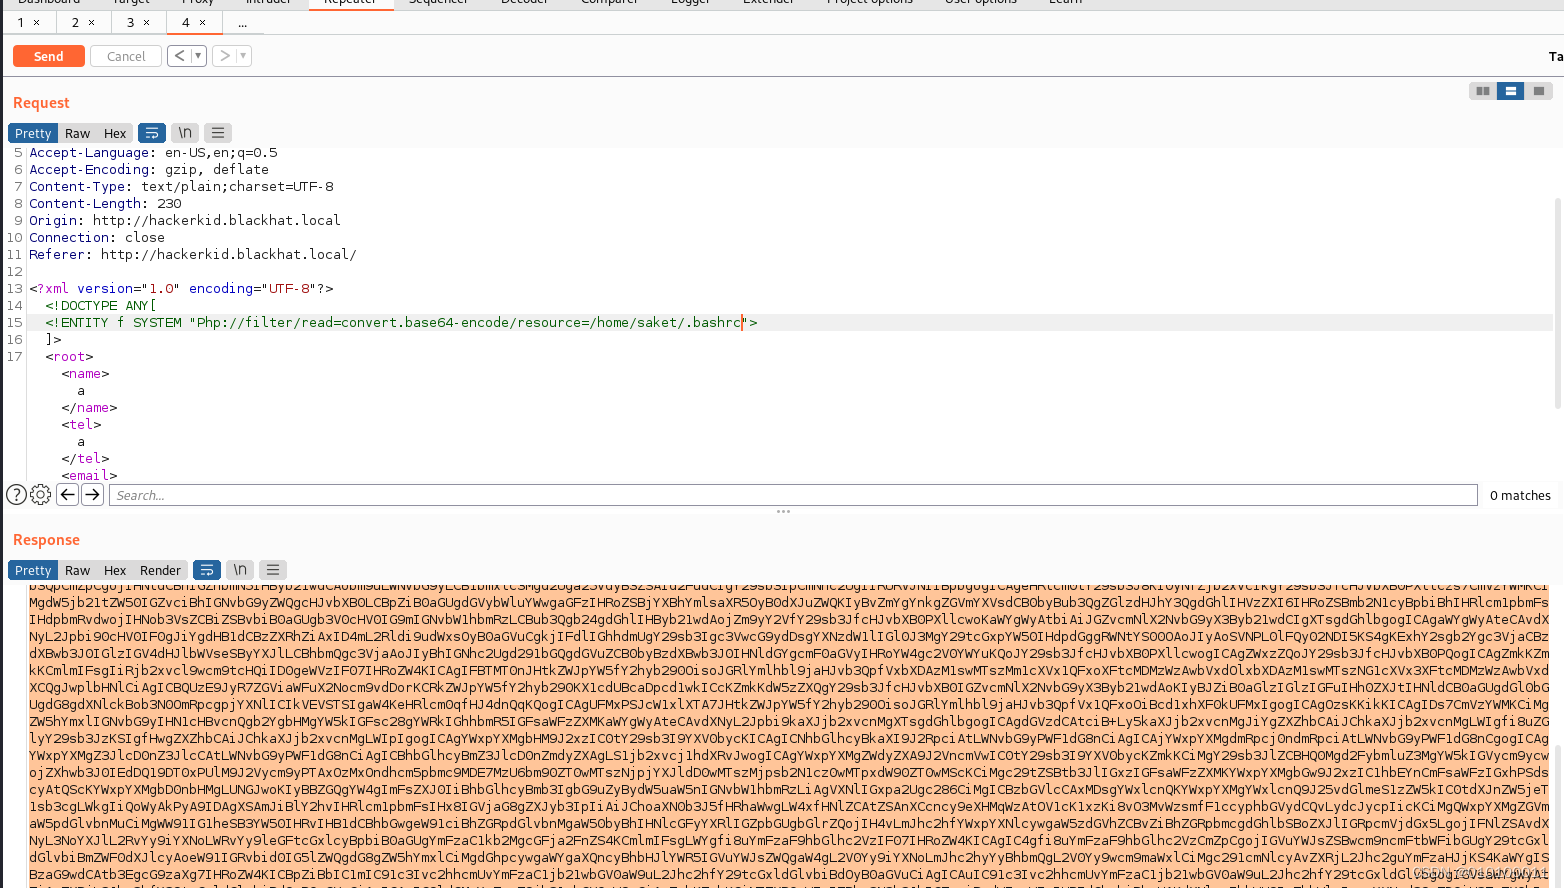The image size is (1564, 888).
Task: Open search settings gear
Action: point(40,494)
